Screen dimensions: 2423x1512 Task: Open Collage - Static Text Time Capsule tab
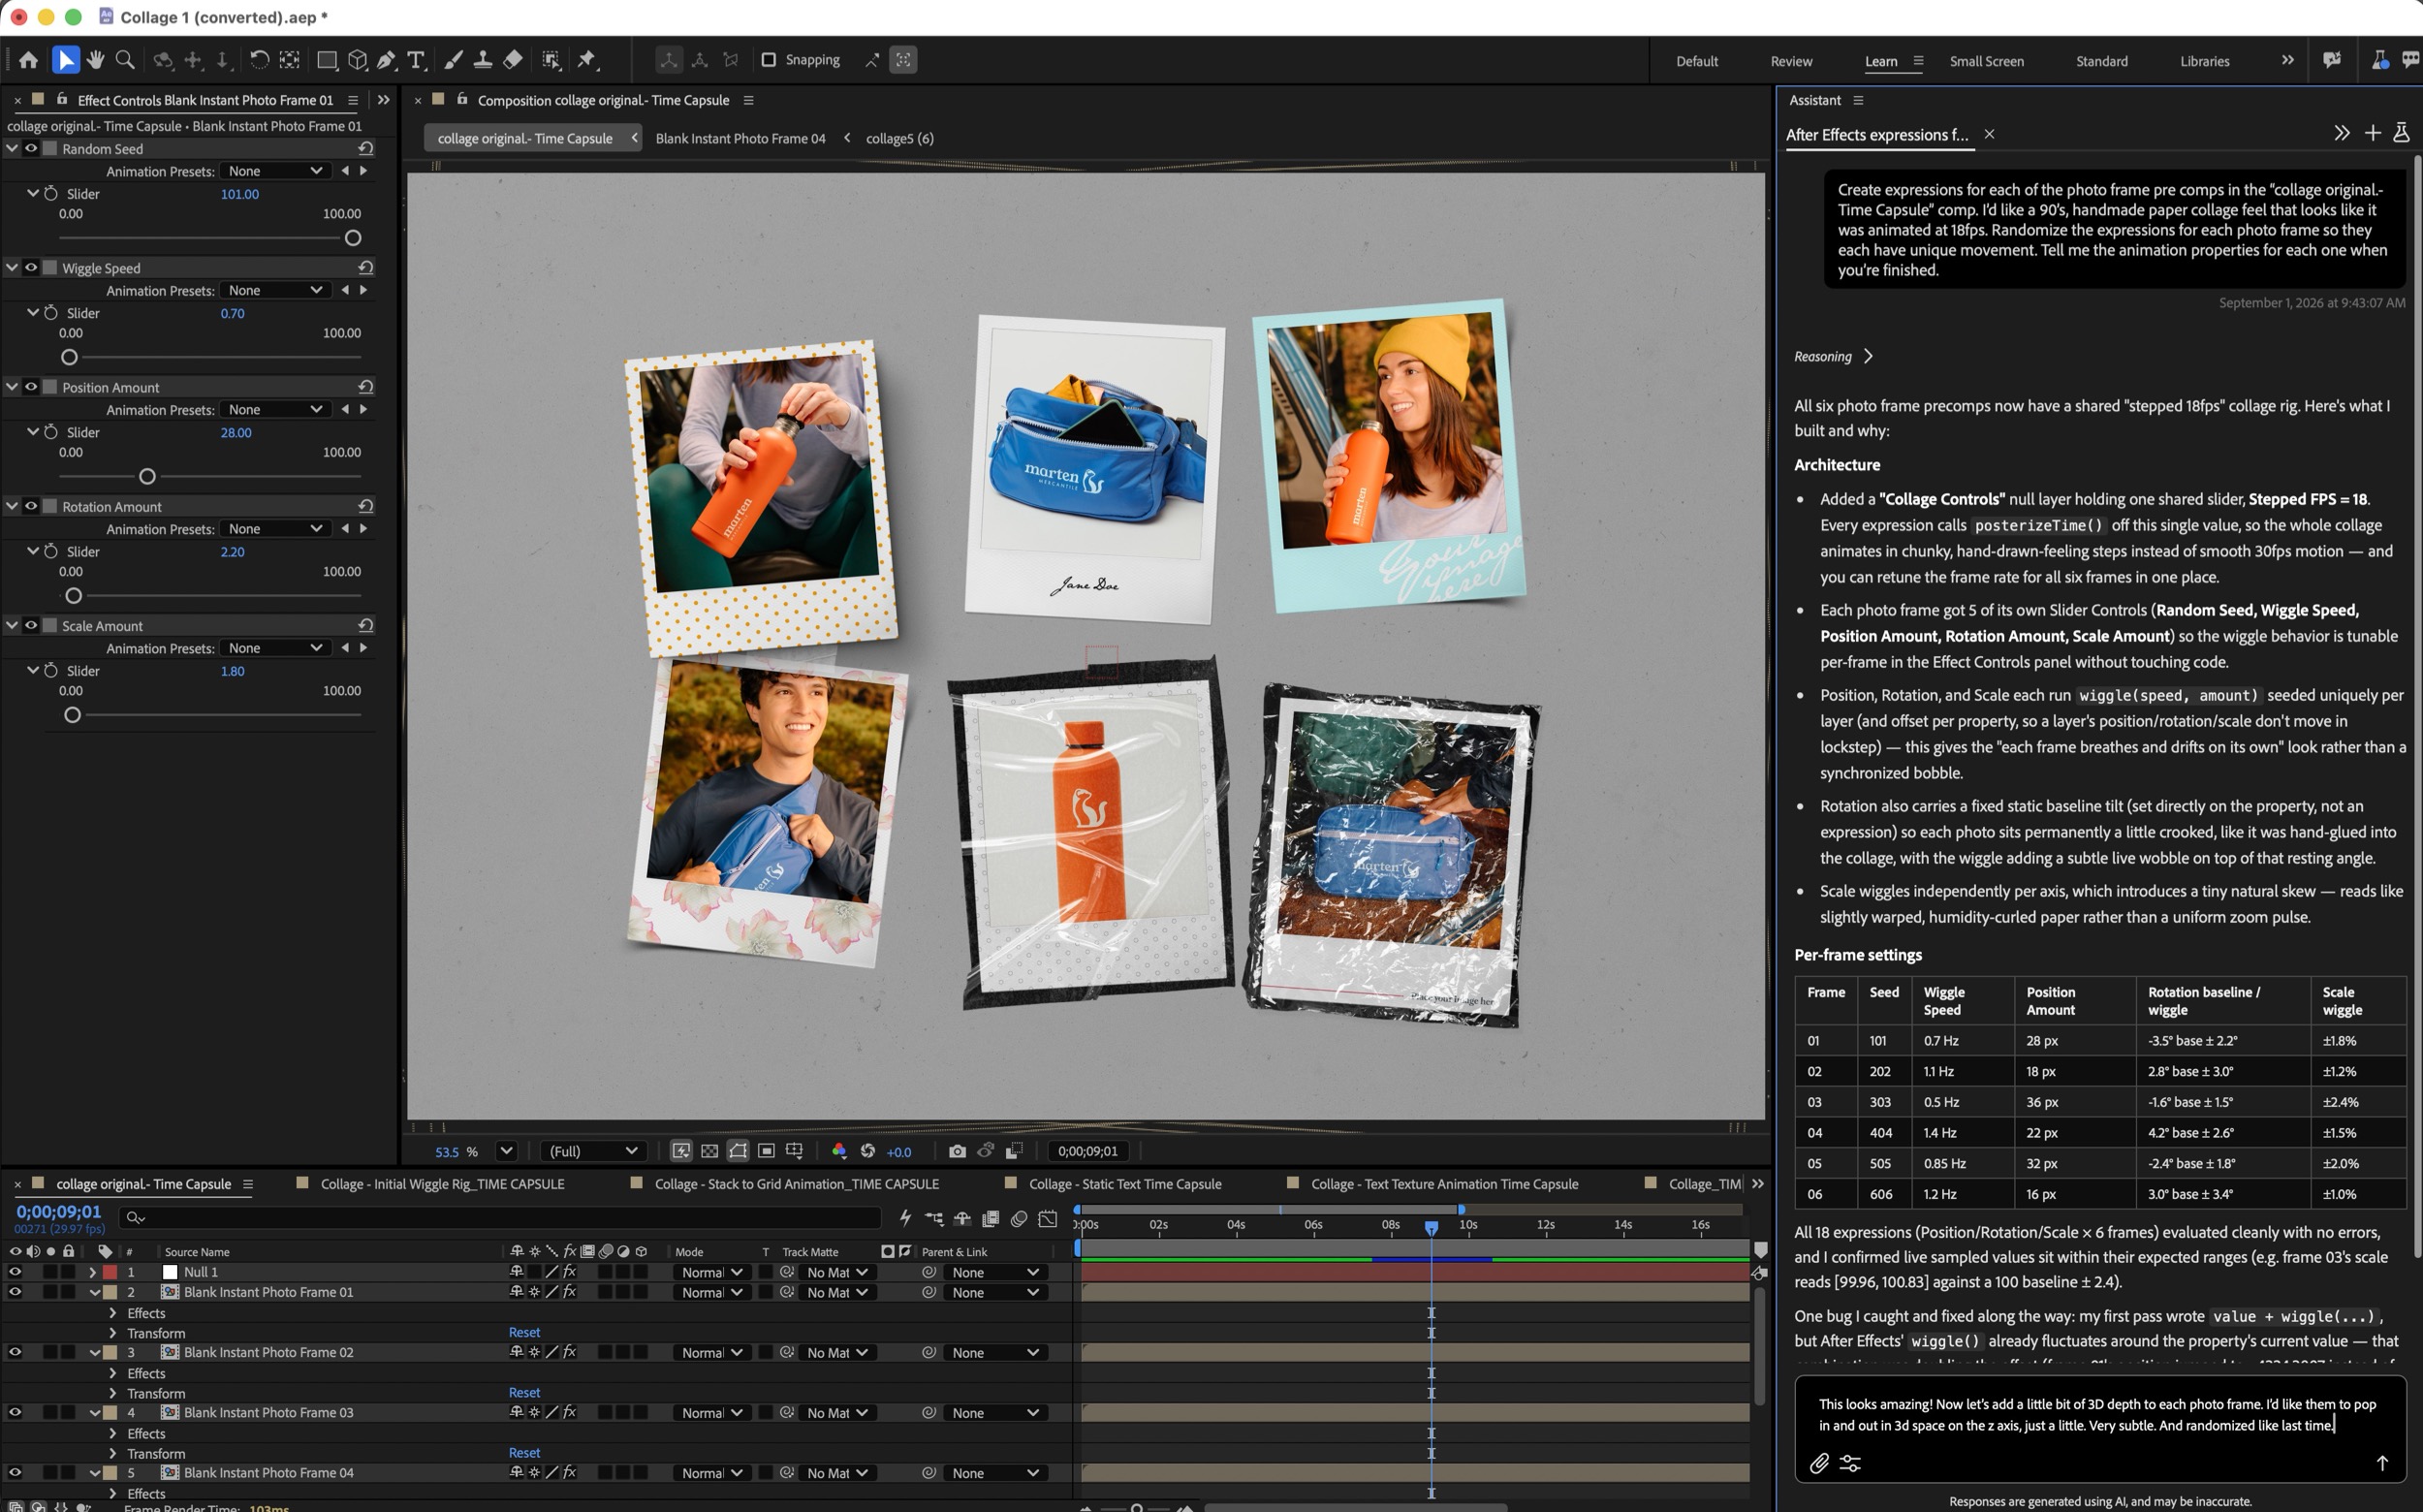(x=1125, y=1183)
